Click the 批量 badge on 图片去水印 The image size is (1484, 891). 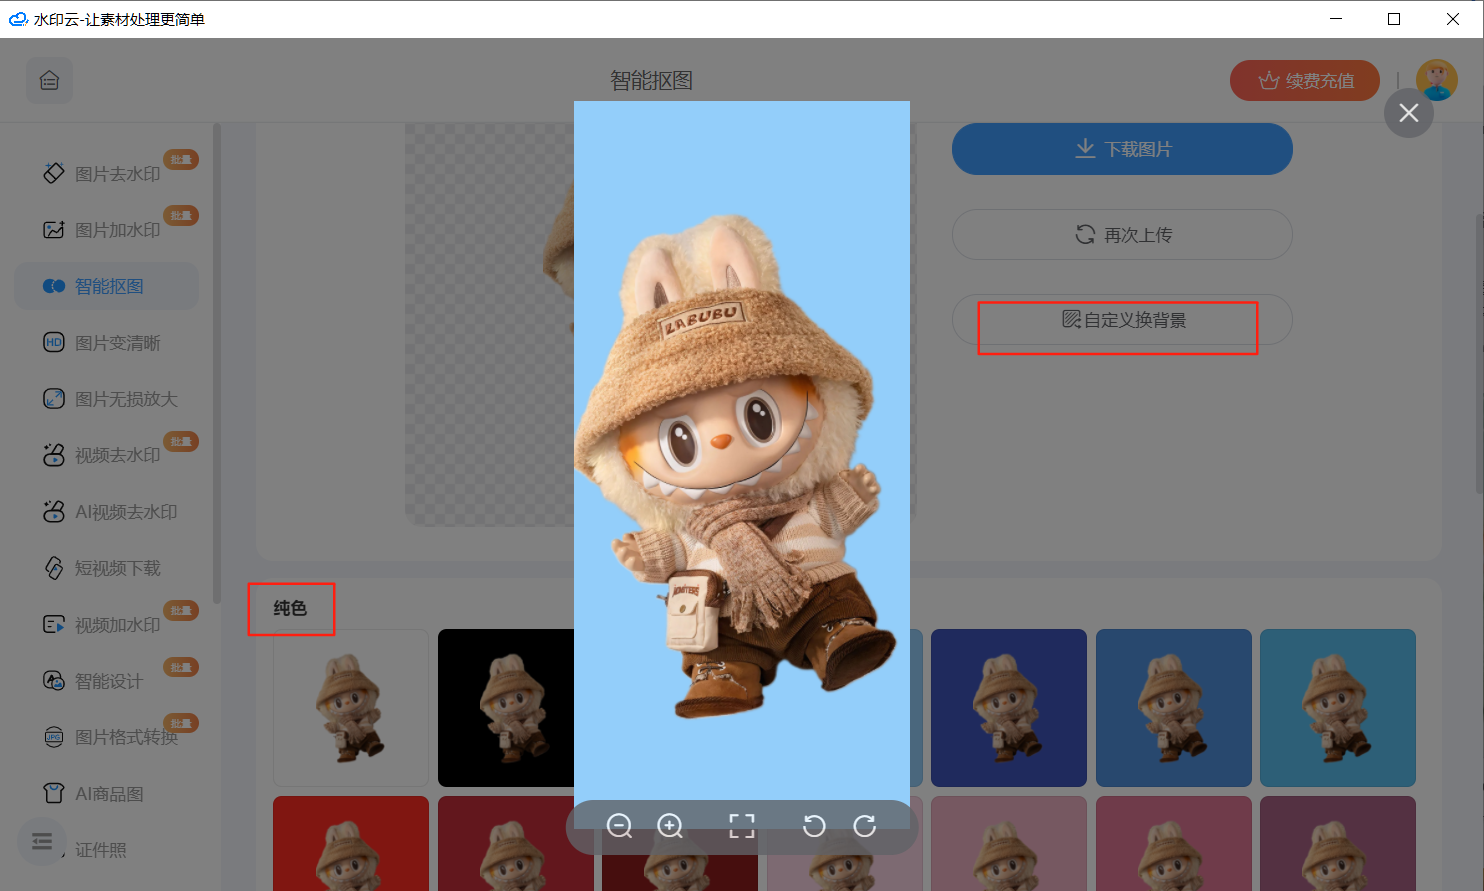click(x=181, y=159)
